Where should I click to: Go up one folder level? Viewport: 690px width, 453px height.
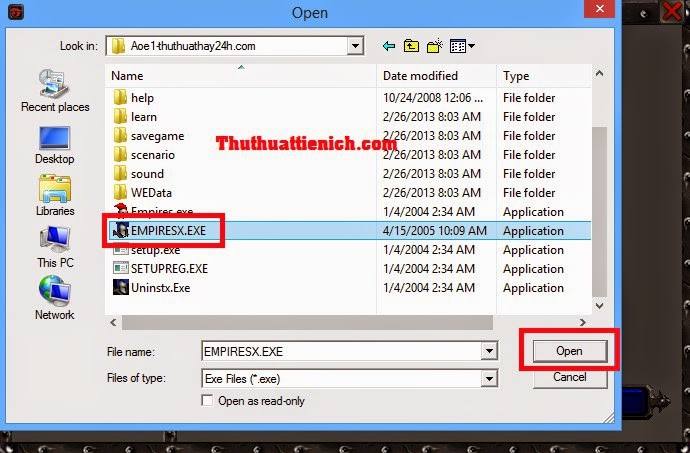tap(411, 46)
